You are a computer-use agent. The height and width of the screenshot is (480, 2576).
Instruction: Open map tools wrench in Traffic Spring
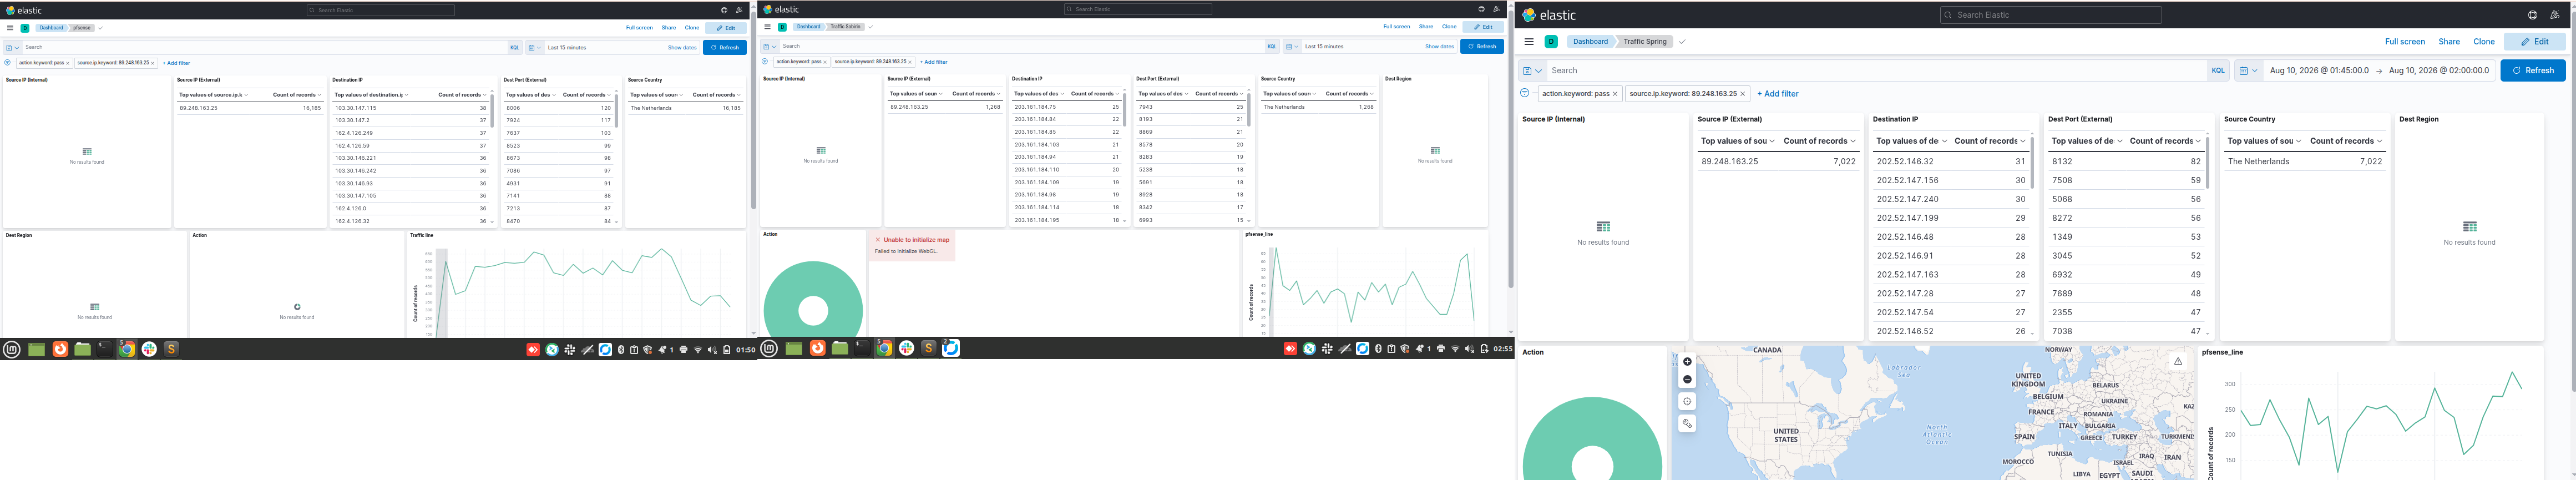[1687, 424]
